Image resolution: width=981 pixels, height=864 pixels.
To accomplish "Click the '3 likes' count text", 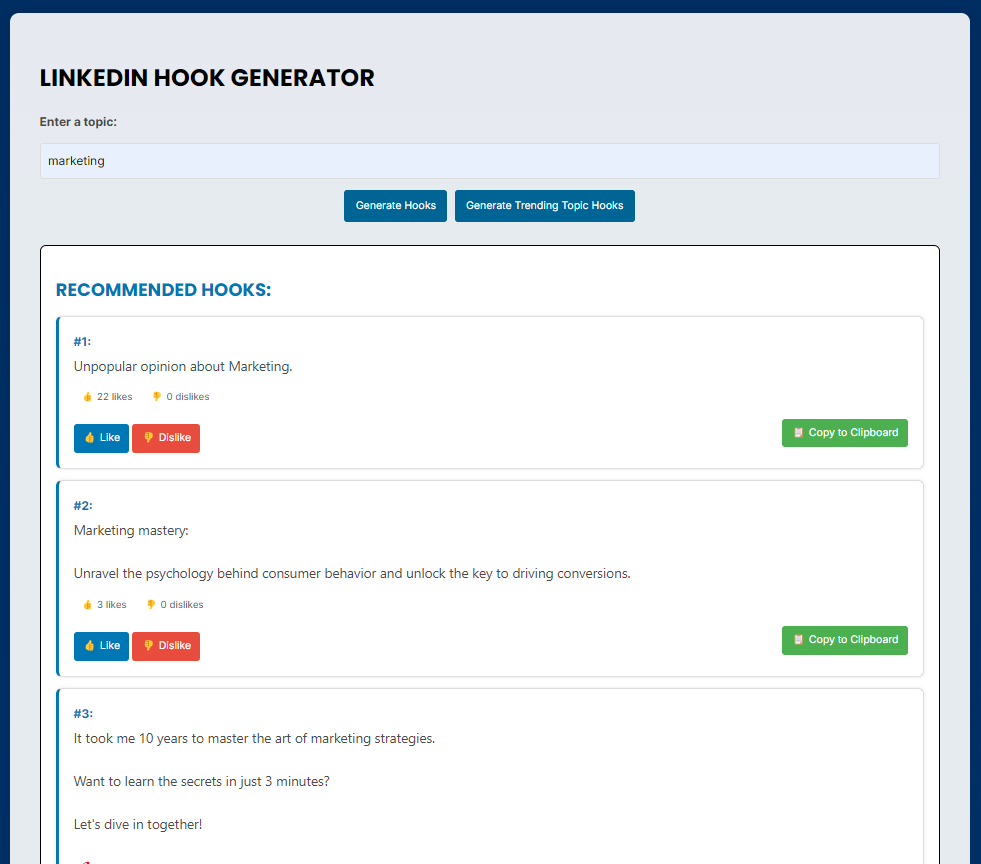I will 111,604.
